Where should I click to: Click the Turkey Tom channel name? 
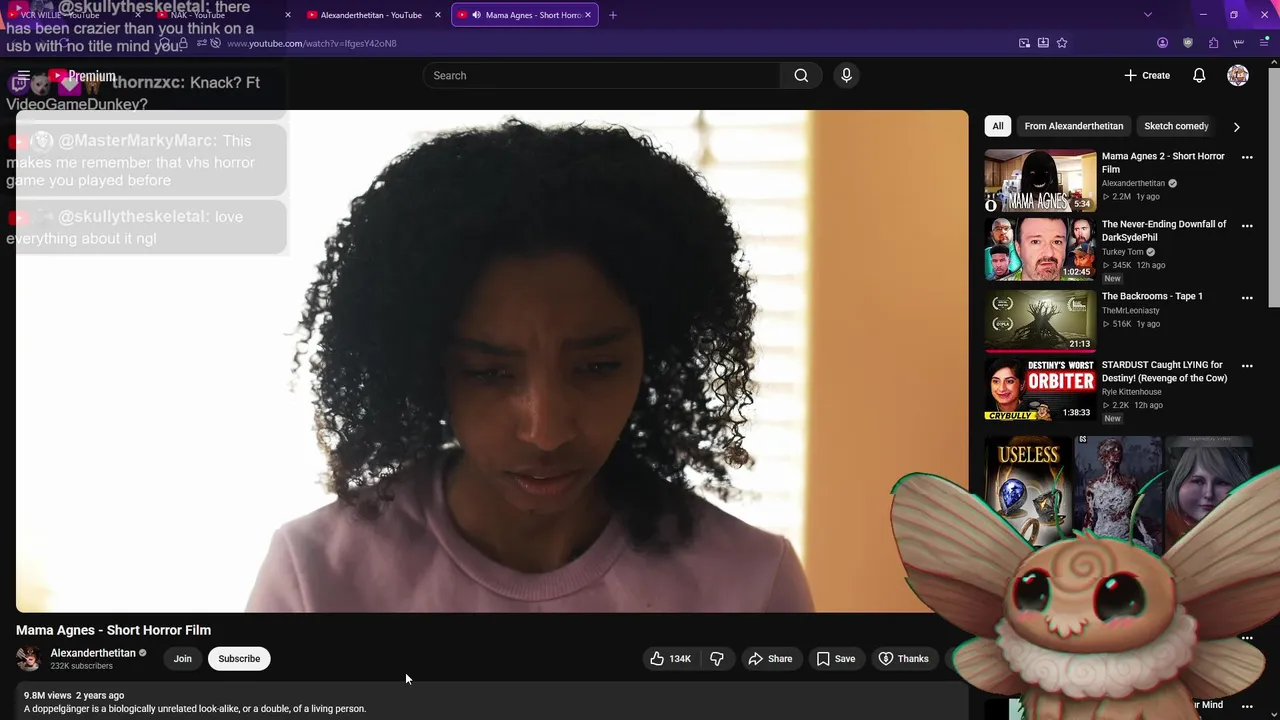1122,252
